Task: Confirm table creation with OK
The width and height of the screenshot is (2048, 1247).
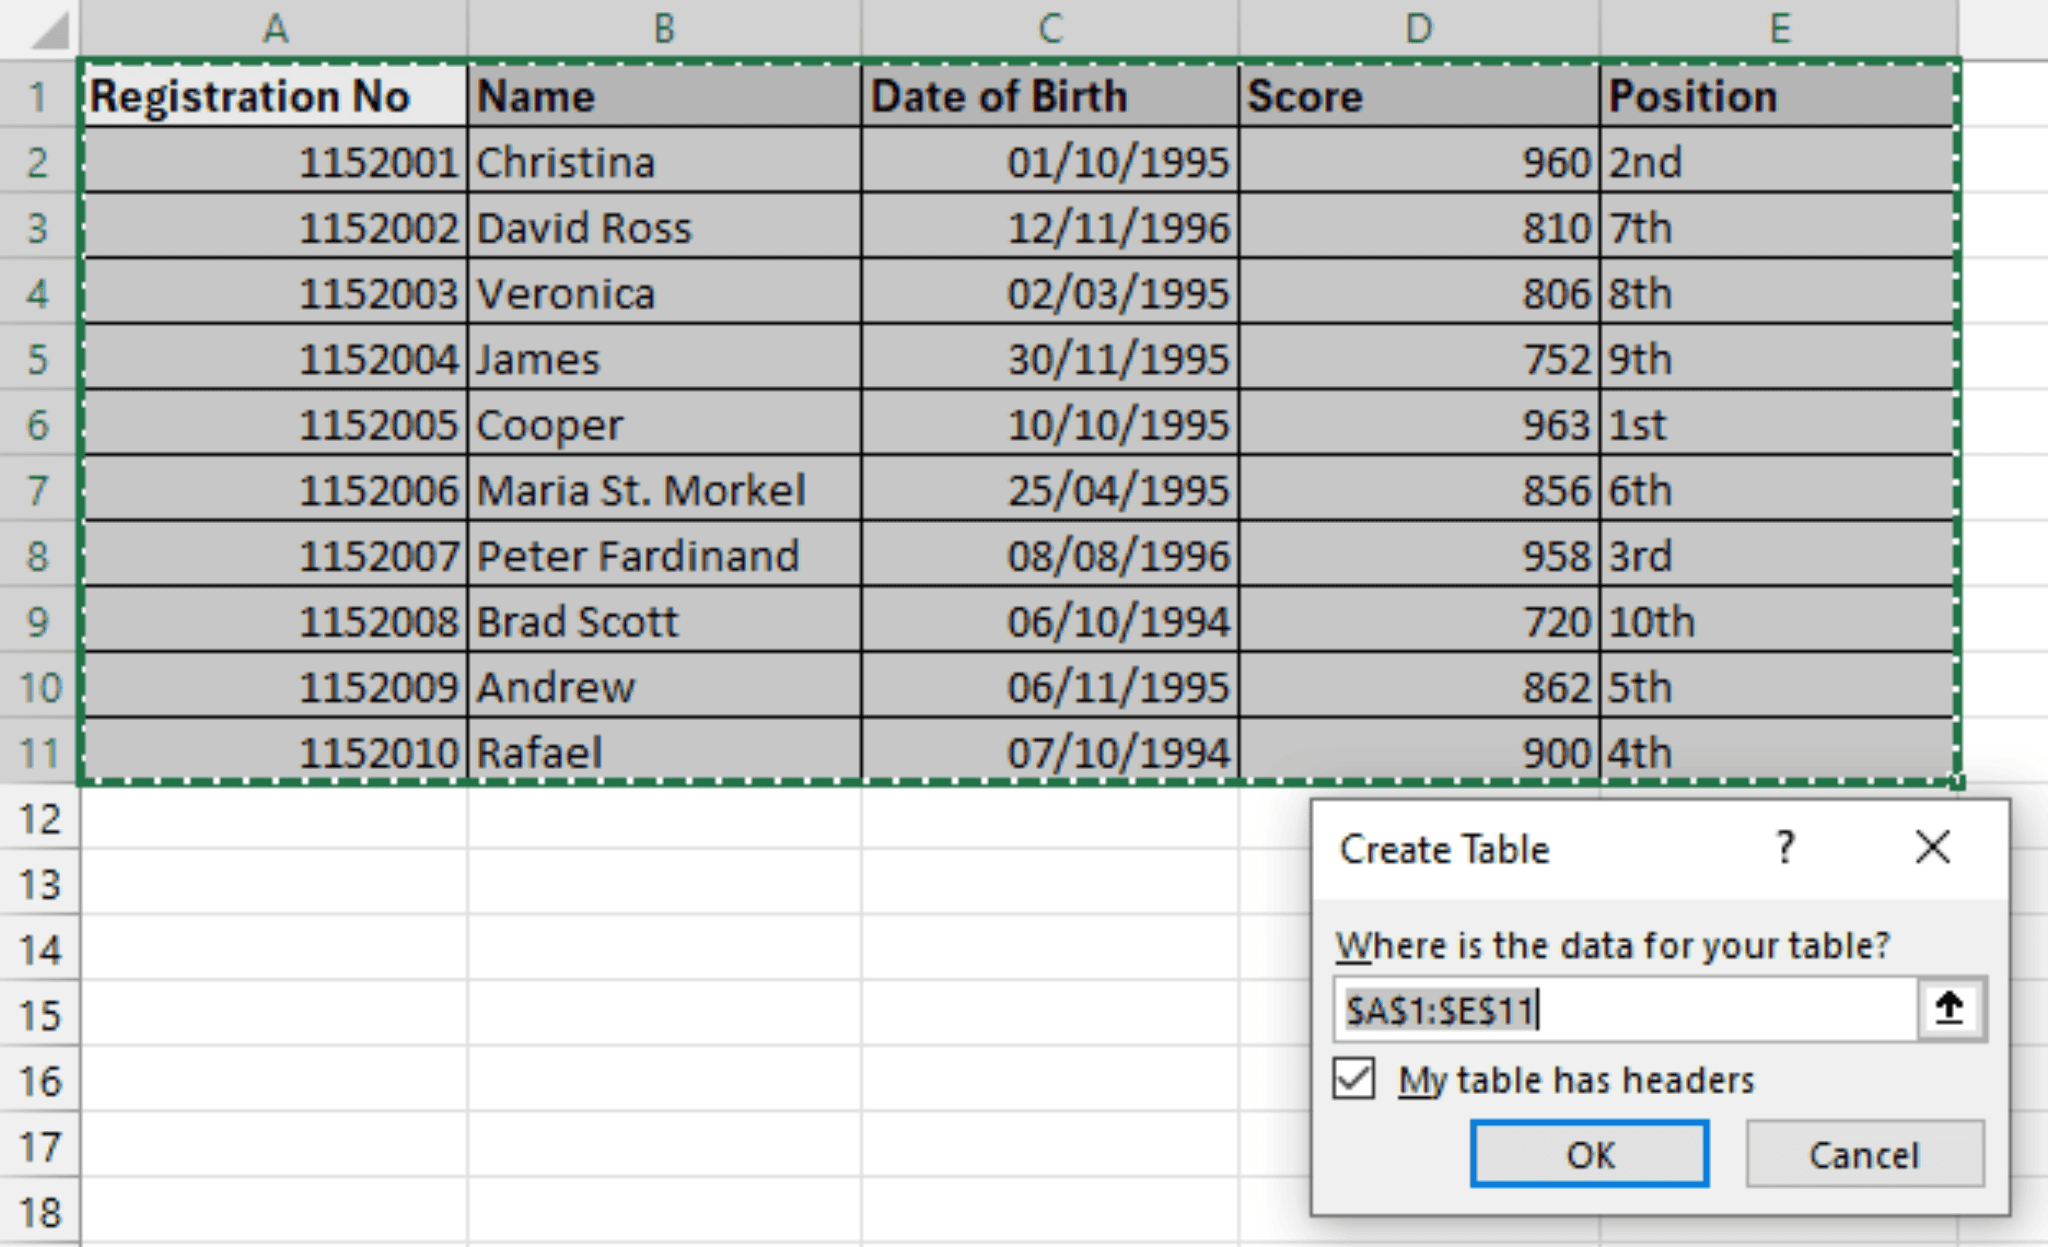Action: coord(1590,1155)
